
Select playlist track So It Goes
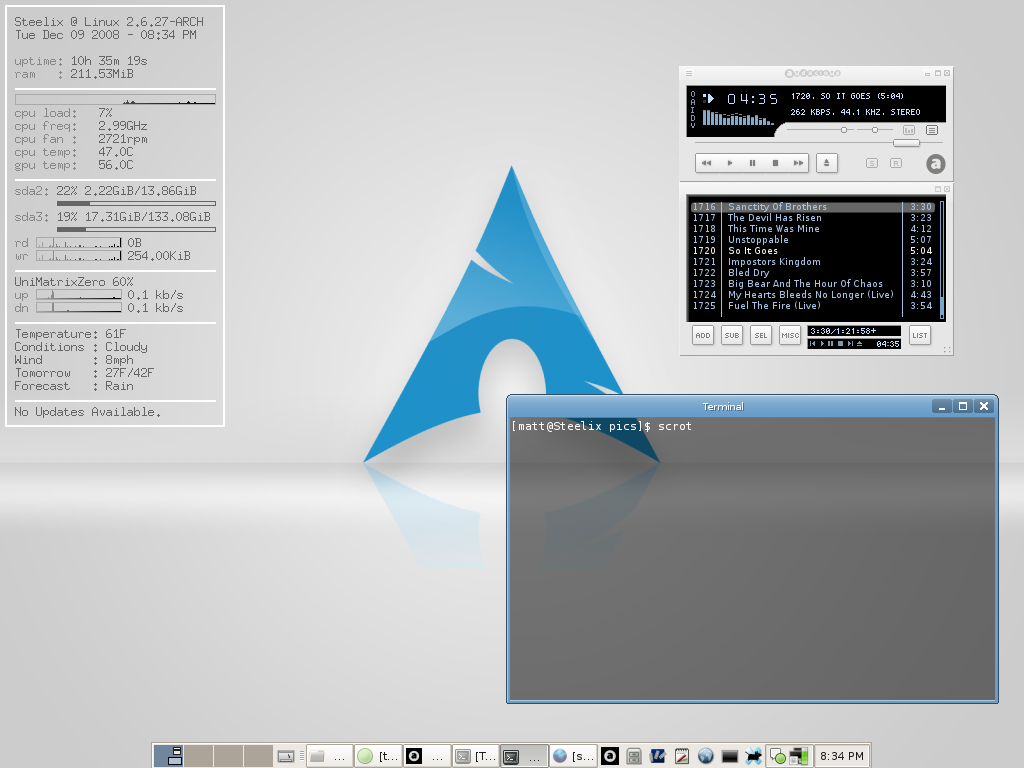pos(813,251)
